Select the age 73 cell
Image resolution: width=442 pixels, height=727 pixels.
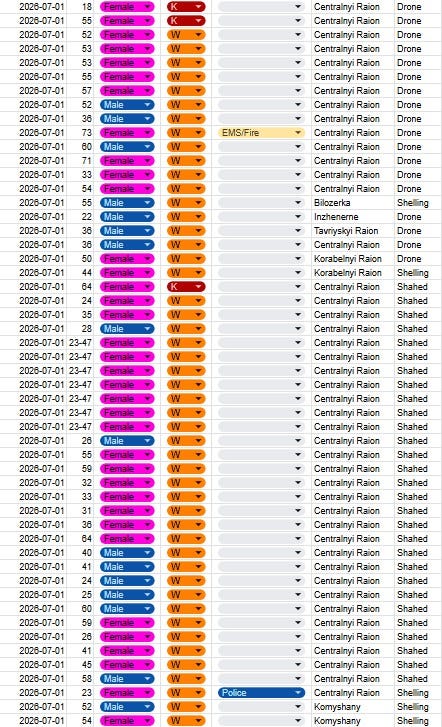pos(80,133)
